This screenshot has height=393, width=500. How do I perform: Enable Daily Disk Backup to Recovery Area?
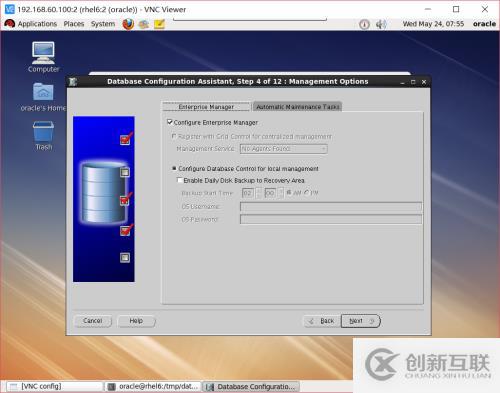[180, 180]
